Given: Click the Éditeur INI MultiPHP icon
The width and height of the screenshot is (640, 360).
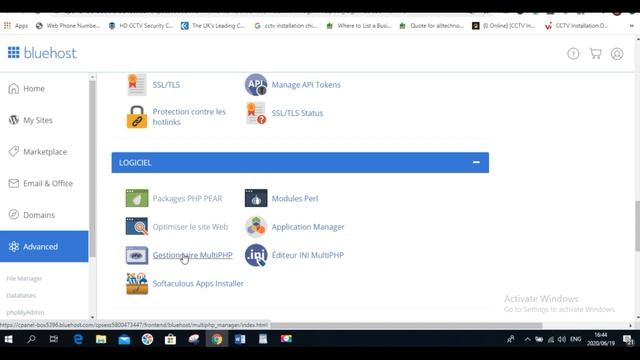Looking at the screenshot, I should [x=256, y=255].
